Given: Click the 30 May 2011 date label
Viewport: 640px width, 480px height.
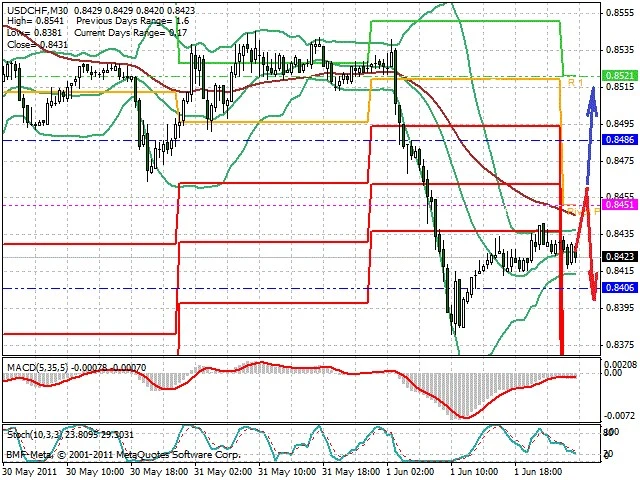Looking at the screenshot, I should pos(31,472).
